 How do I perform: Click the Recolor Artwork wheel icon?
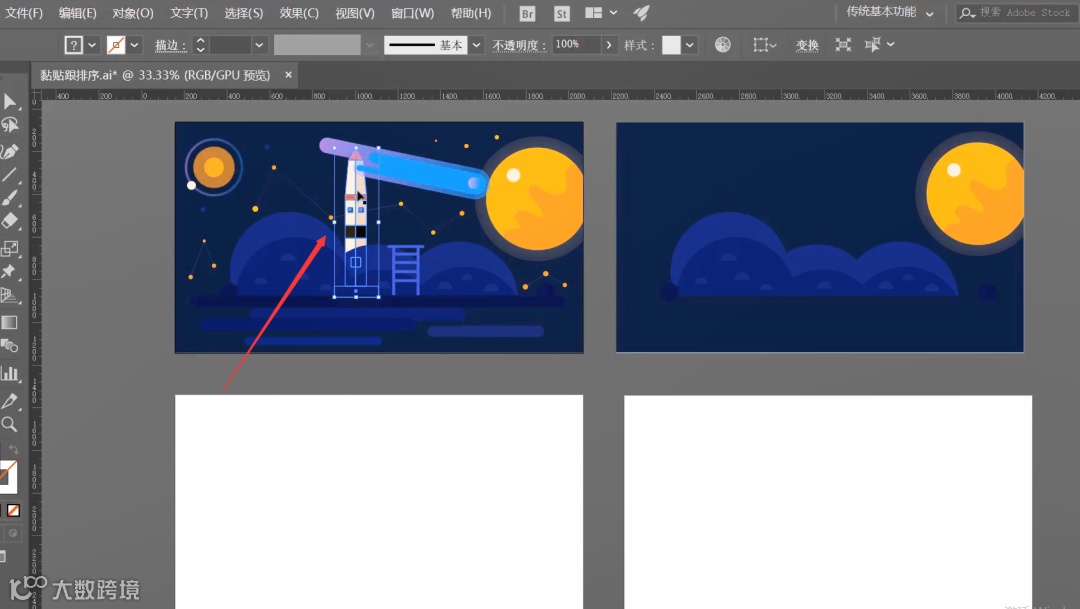click(x=723, y=45)
